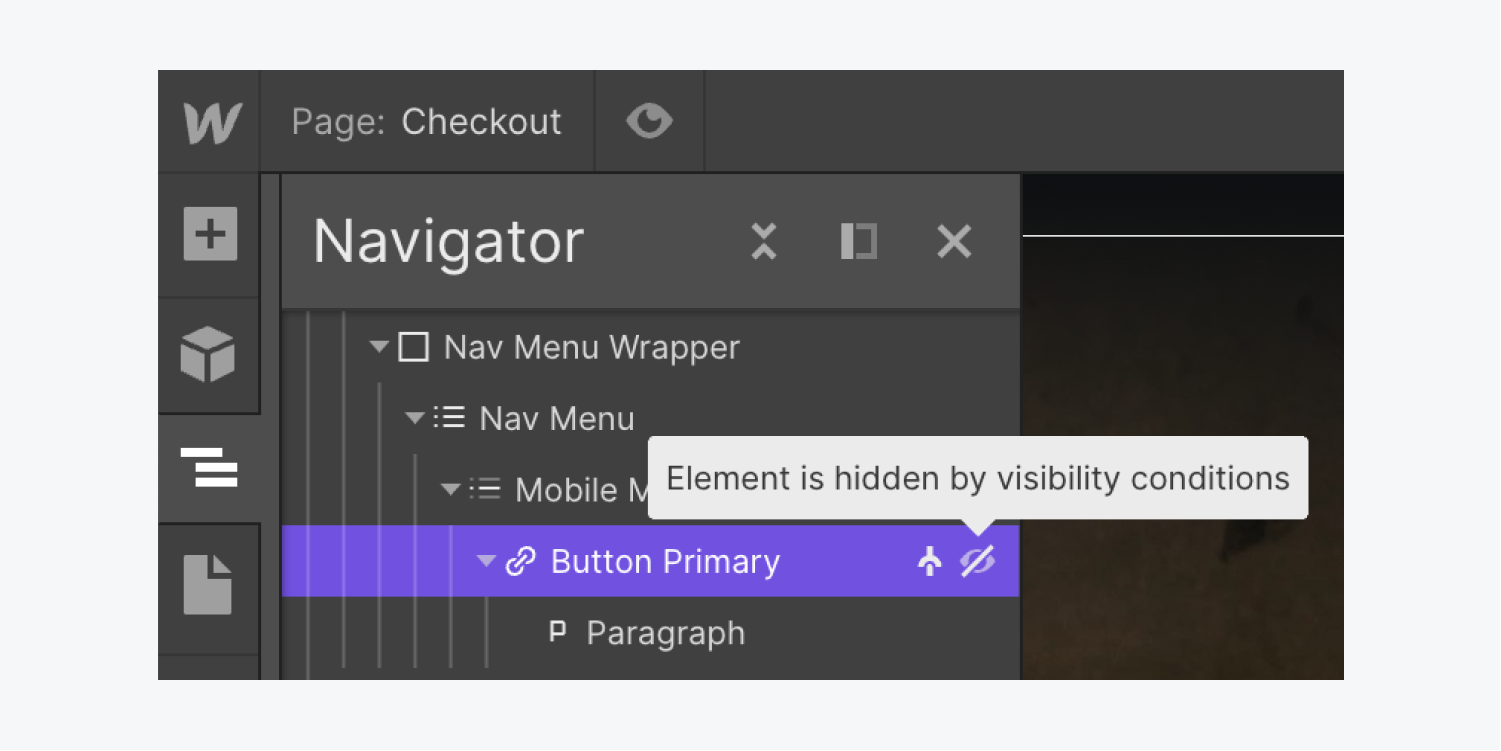Collapse the Nav Menu Wrapper tree item
This screenshot has height=751, width=1501.
(379, 347)
